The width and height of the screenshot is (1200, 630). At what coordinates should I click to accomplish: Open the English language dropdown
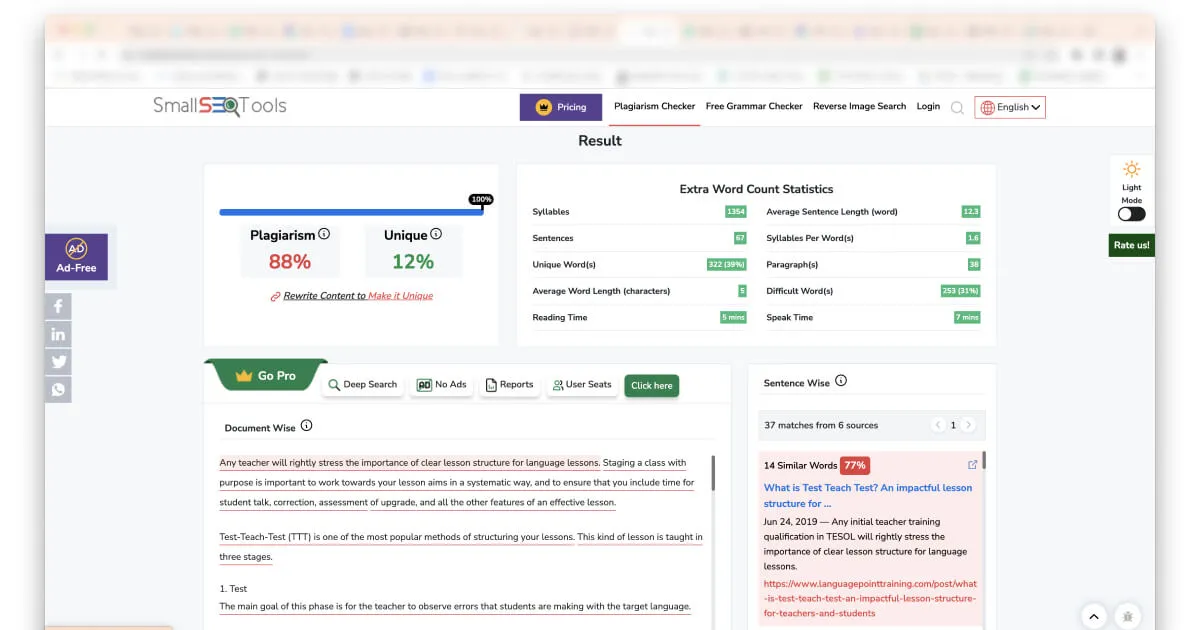point(1010,107)
